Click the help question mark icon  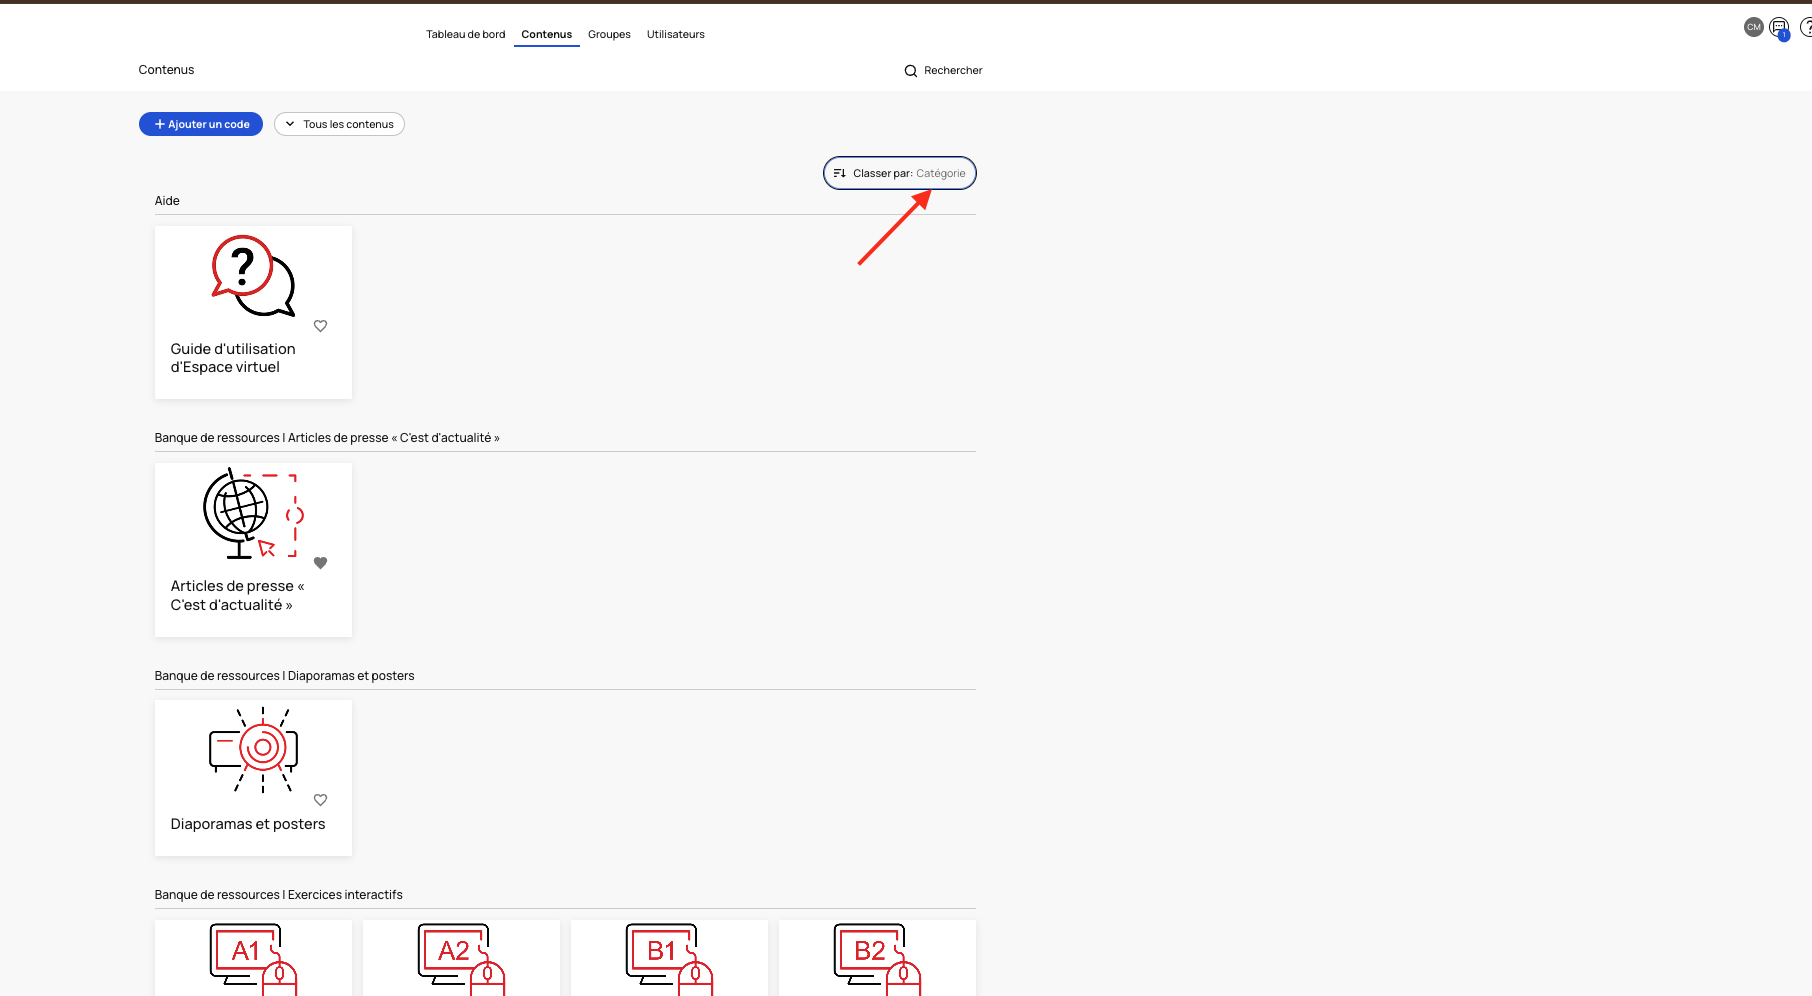pos(1806,28)
